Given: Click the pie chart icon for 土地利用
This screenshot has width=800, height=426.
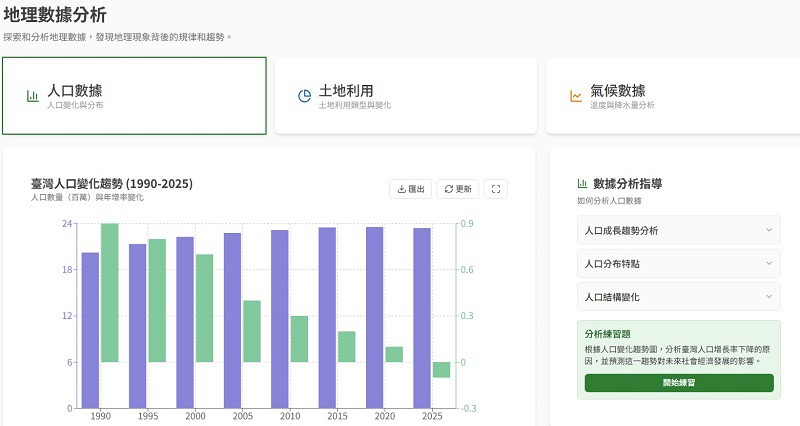Looking at the screenshot, I should [x=304, y=96].
